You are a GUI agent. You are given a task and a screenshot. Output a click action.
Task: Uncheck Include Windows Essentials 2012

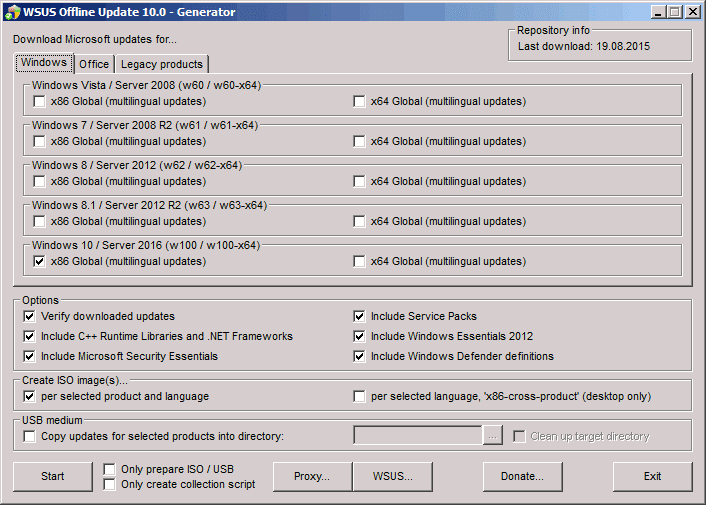point(359,336)
